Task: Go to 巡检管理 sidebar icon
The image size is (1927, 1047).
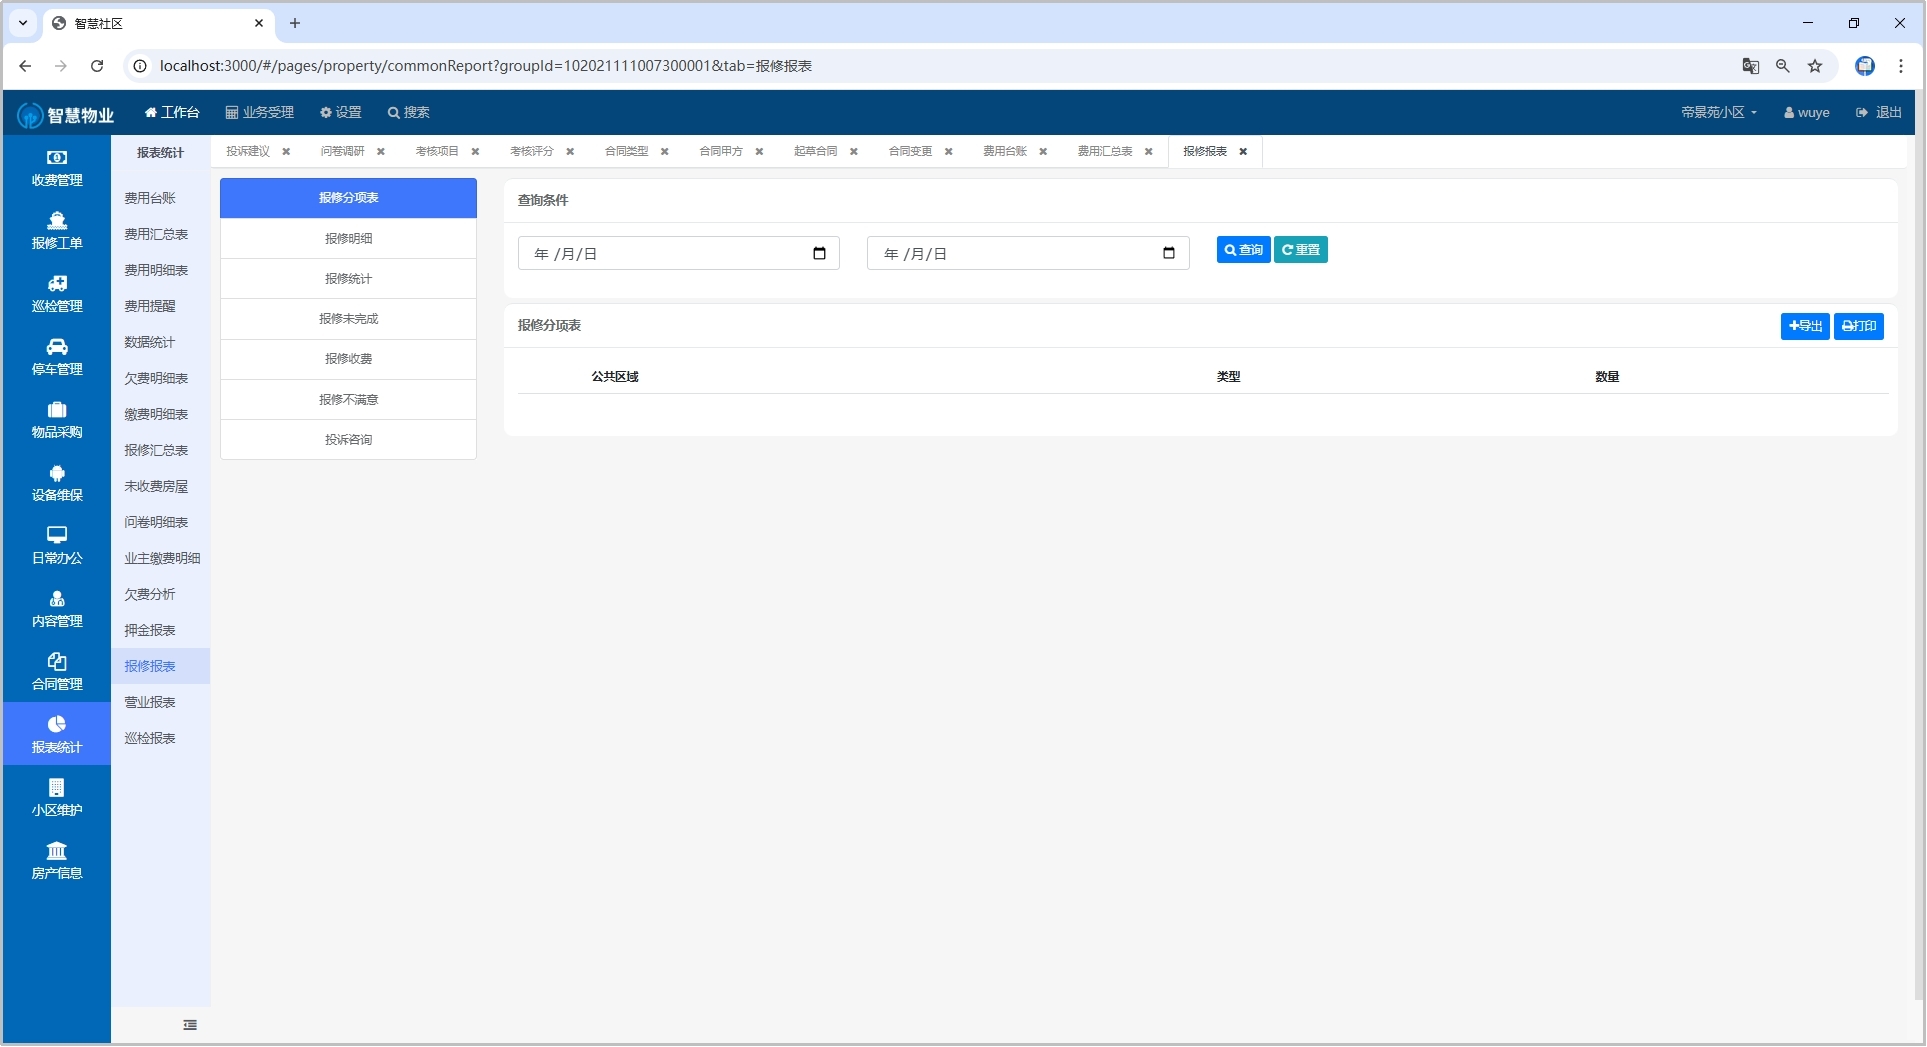Action: [57, 294]
